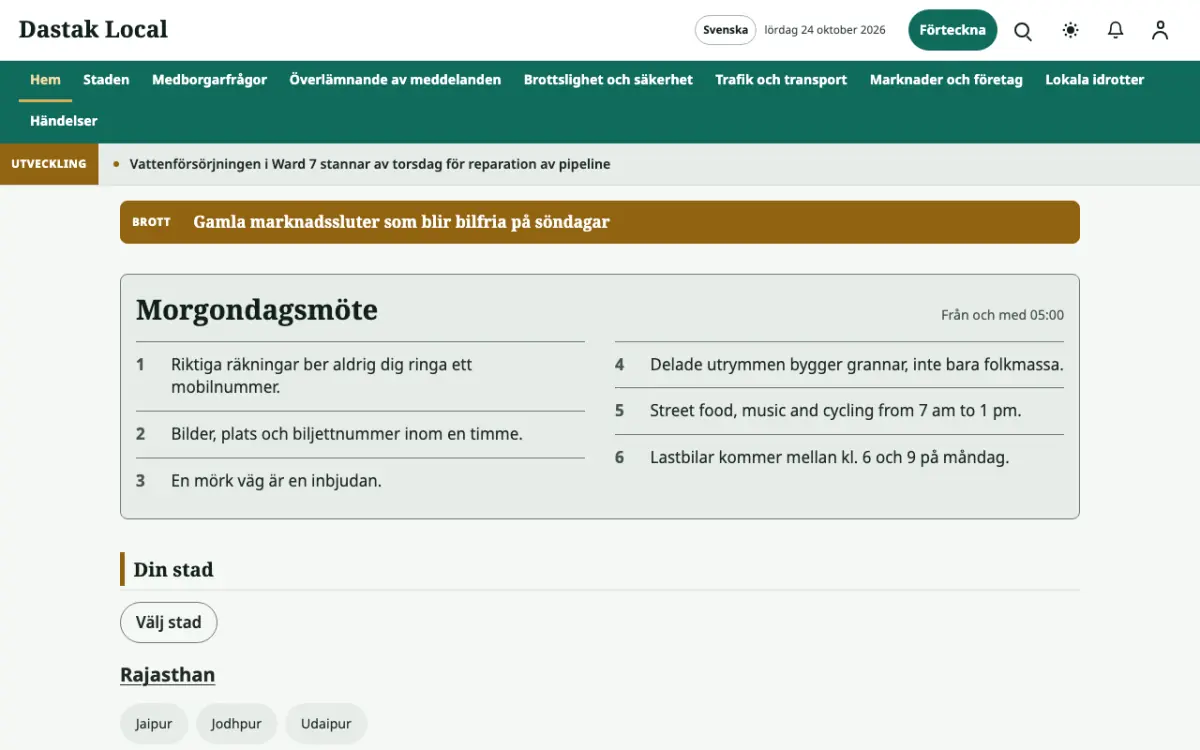1200x750 pixels.
Task: Click the Från och med 05:00 timestamp
Action: coord(1002,315)
